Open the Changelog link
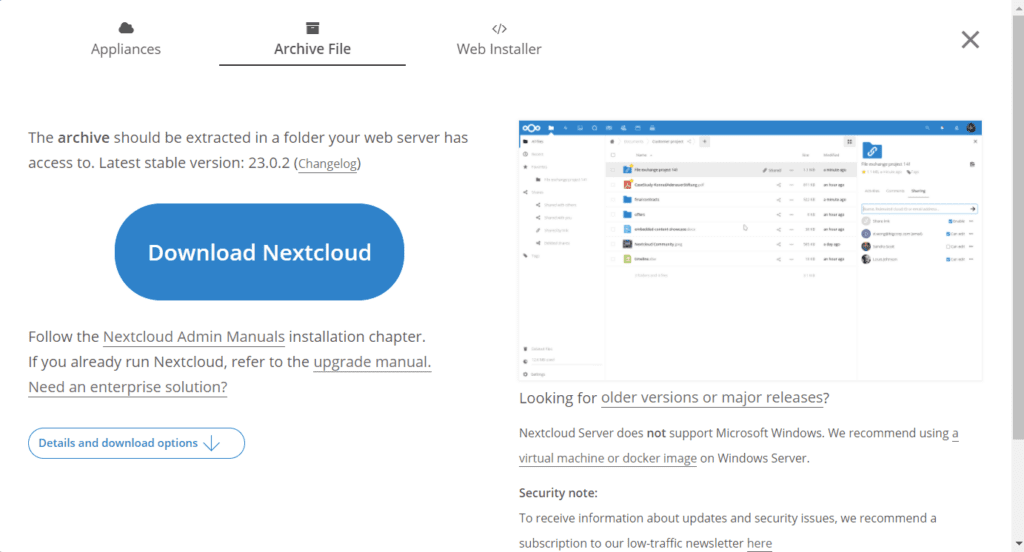Viewport: 1024px width, 552px height. 328,163
